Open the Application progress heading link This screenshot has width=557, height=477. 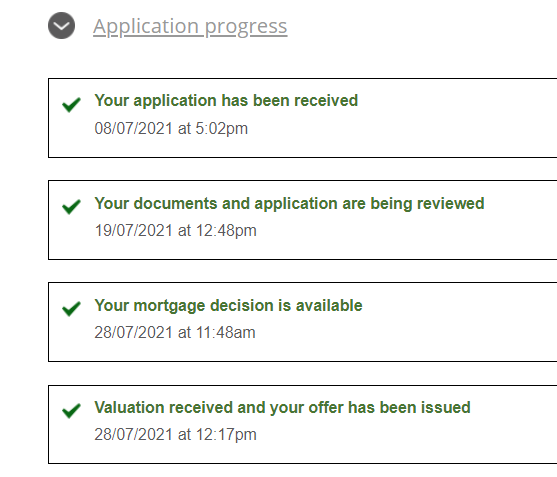pos(190,27)
